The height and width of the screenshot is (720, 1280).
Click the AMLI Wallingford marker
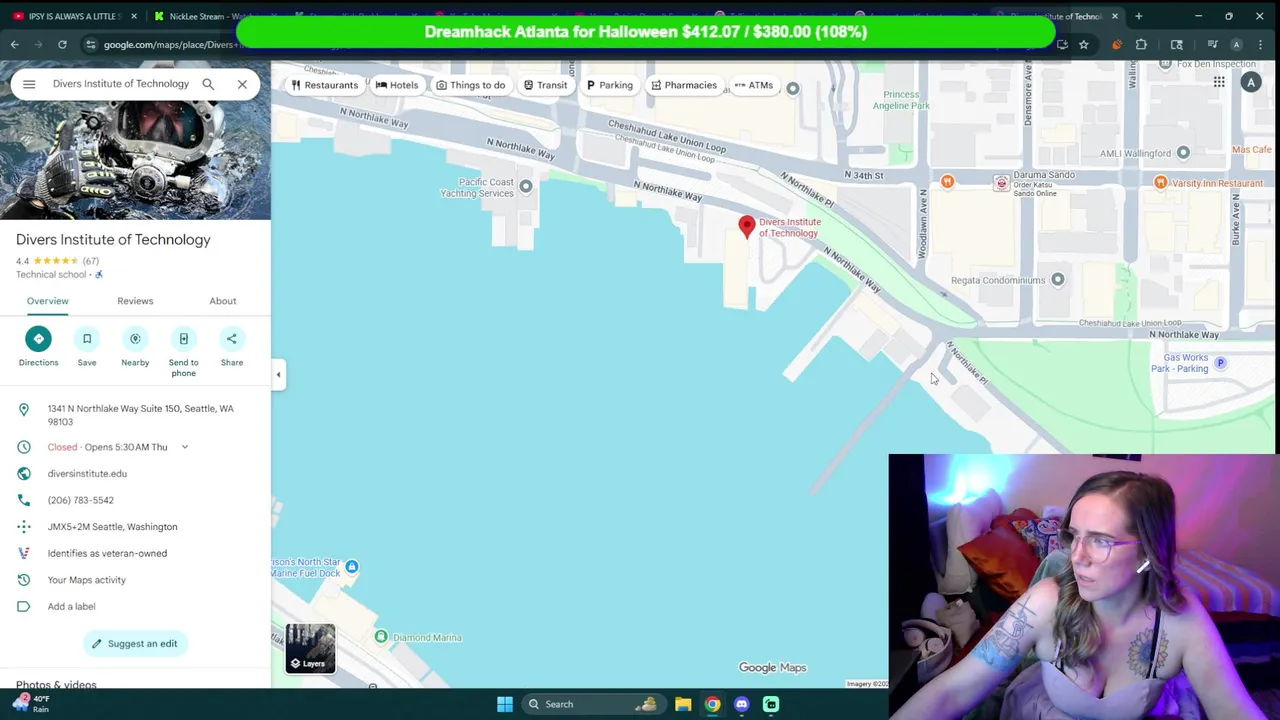(x=1183, y=153)
